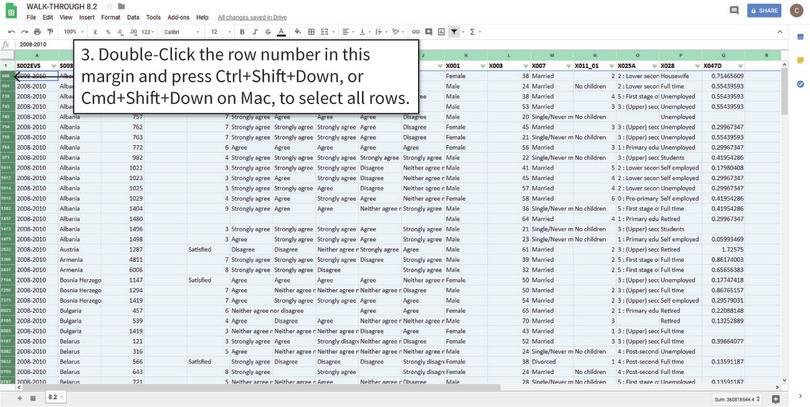Open the font size 12 dropdown

[221, 32]
